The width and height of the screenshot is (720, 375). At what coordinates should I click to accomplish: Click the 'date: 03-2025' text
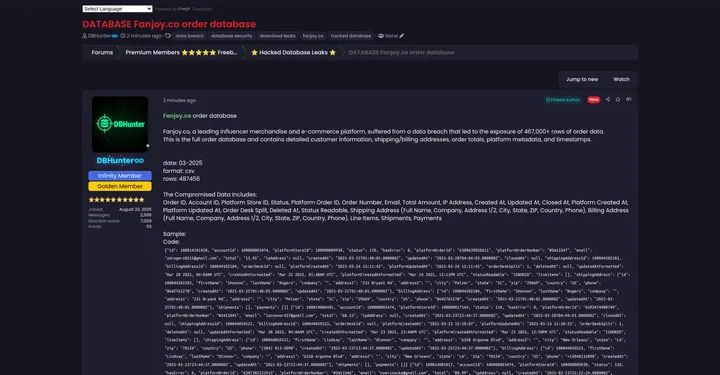point(182,163)
